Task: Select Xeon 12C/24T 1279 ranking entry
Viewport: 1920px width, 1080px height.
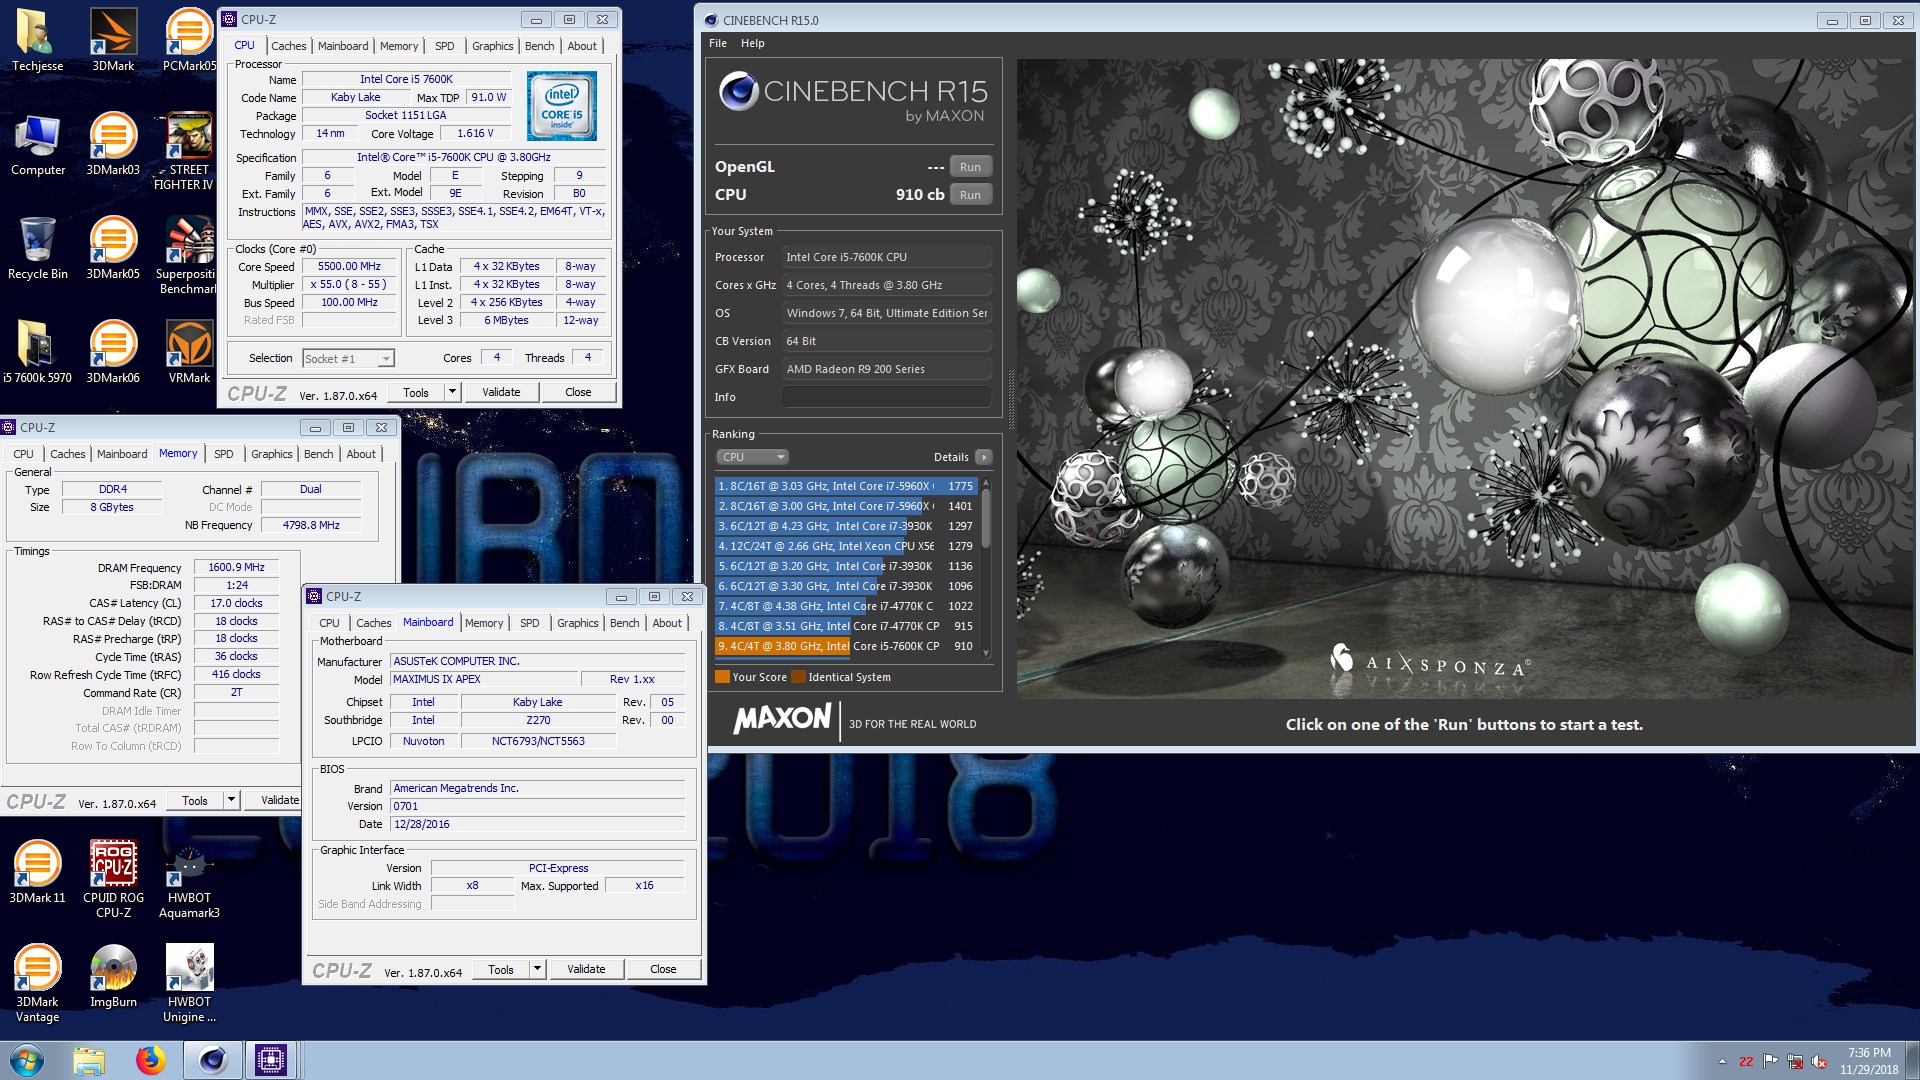Action: [845, 546]
